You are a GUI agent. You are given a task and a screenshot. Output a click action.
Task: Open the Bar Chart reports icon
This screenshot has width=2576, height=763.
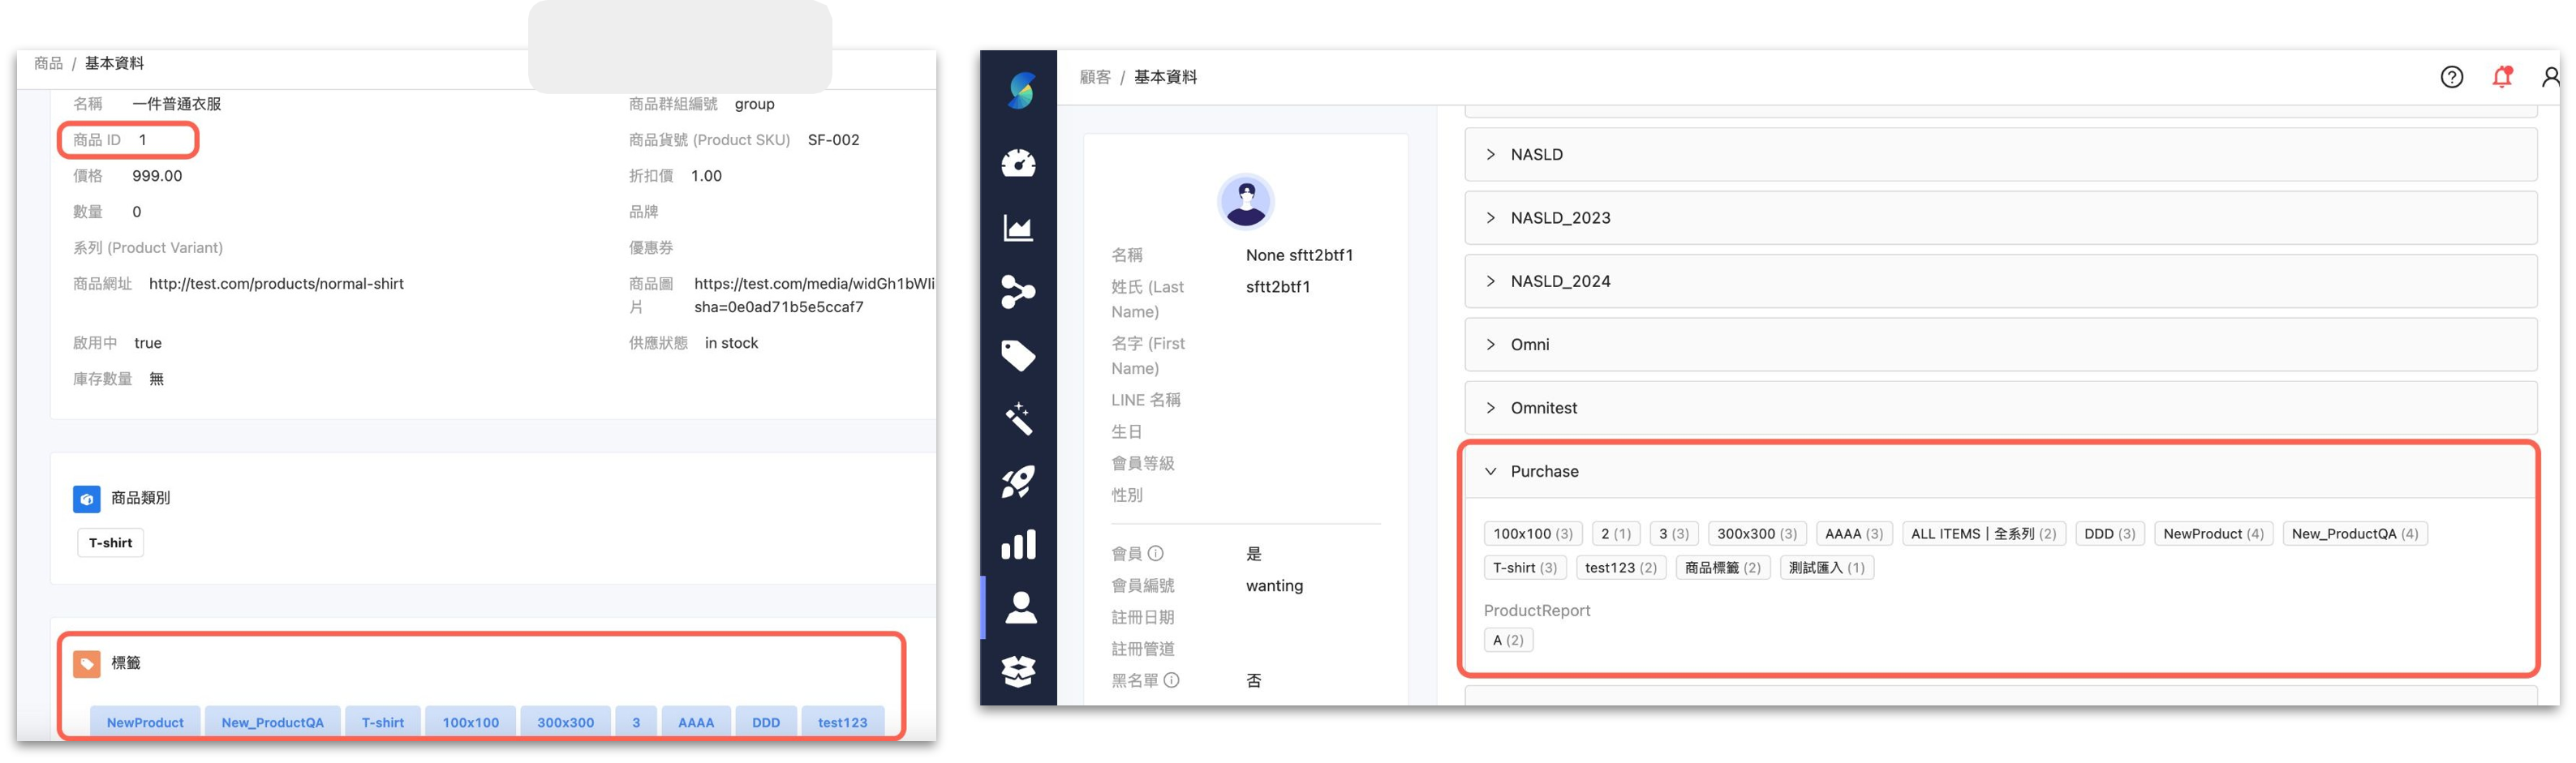(x=1018, y=545)
